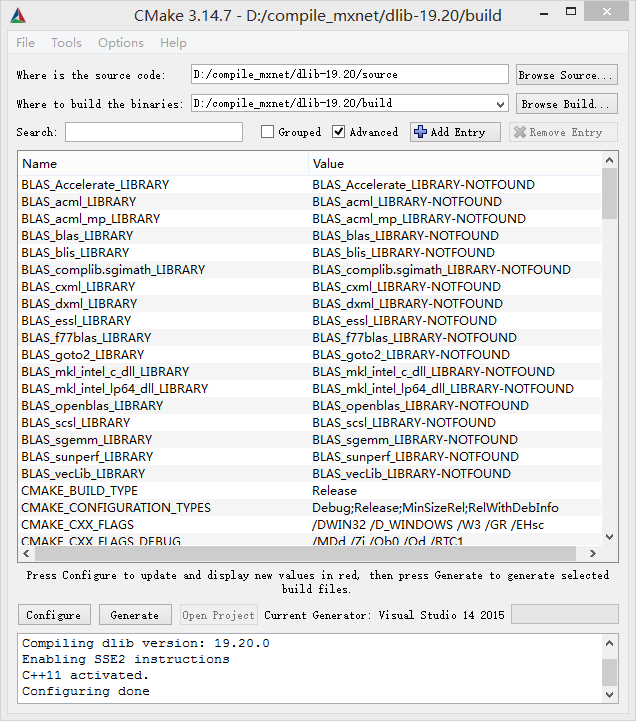
Task: Minimize the CMake window
Action: [x=544, y=14]
